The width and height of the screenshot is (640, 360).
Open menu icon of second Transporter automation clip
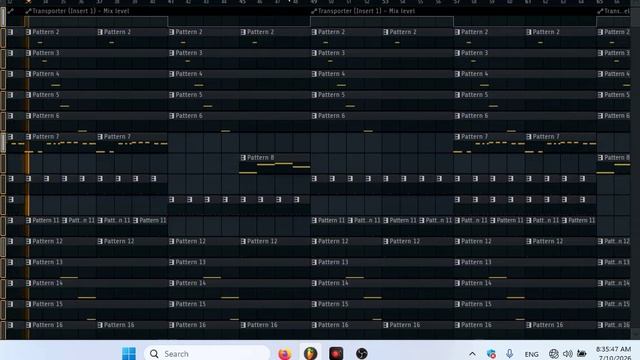point(314,11)
